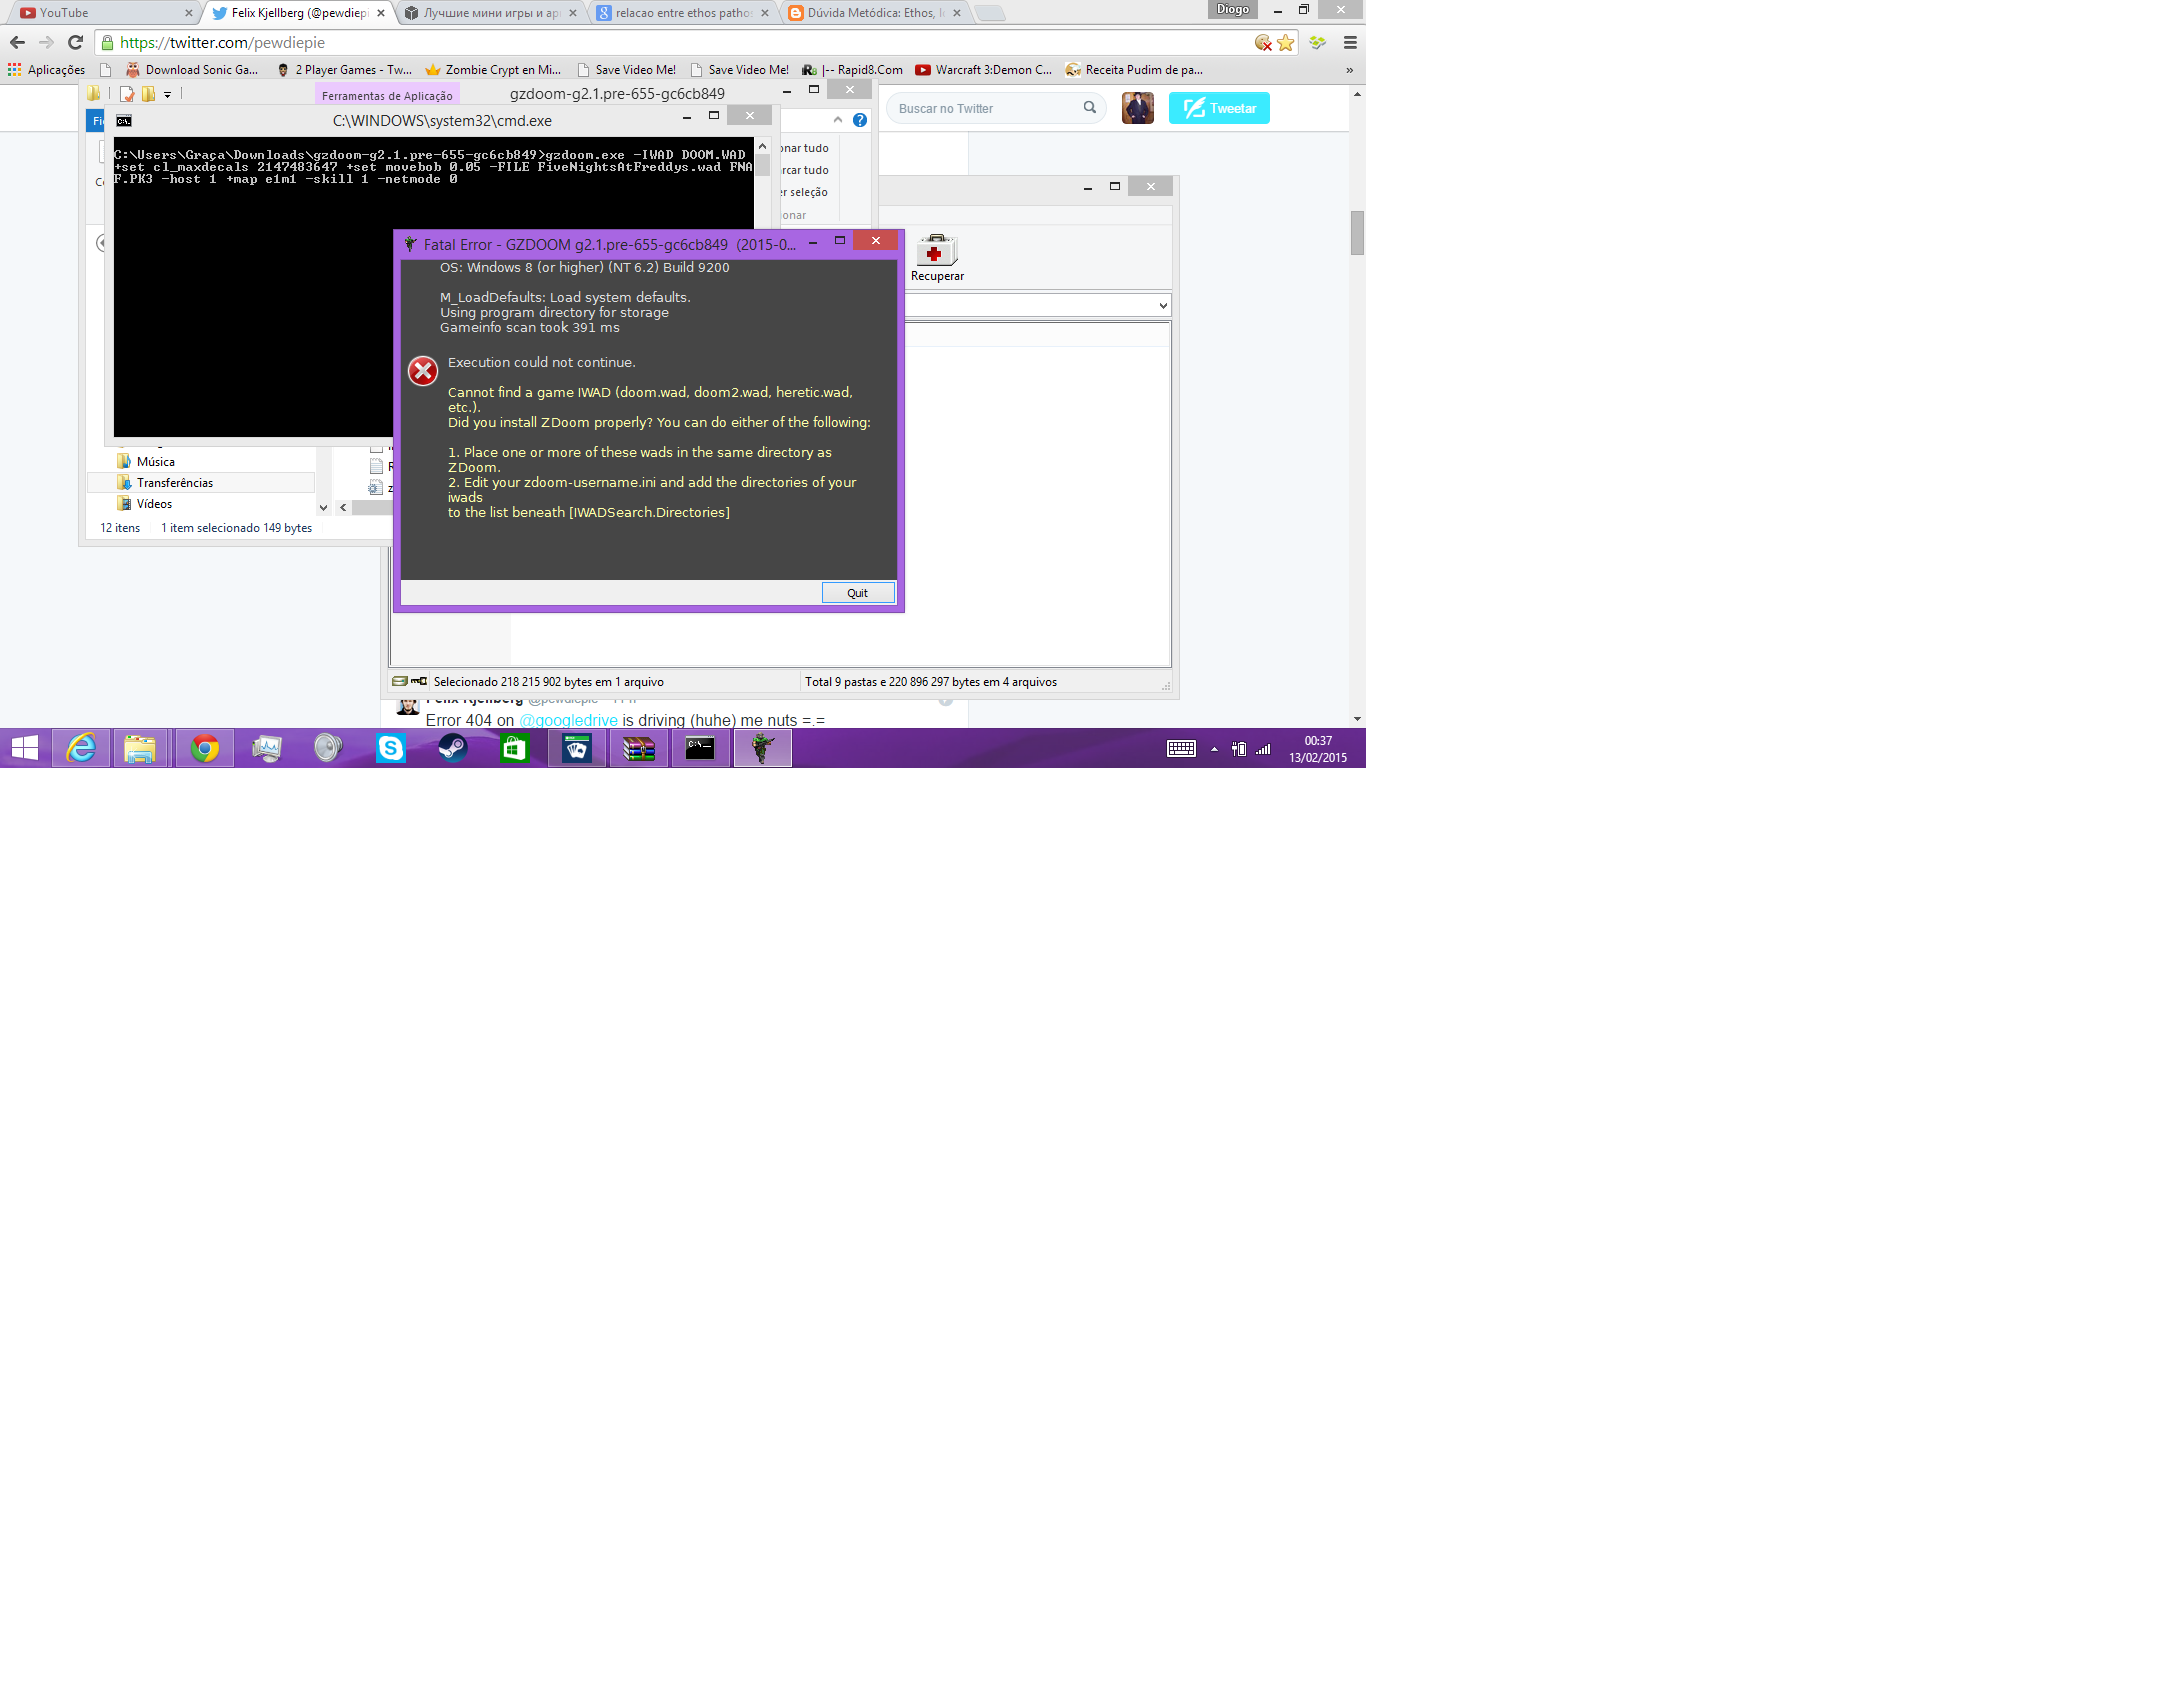Click the network signal tray icon
The height and width of the screenshot is (1692, 2180).
coord(1263,749)
